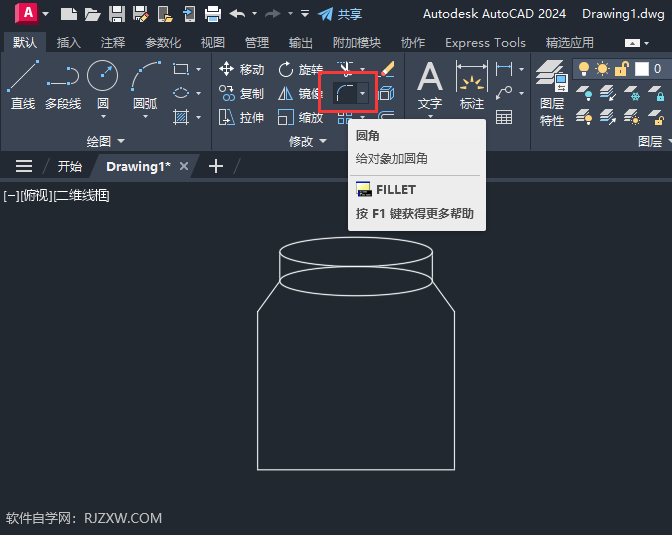Click the Move (移动) tool
The width and height of the screenshot is (672, 535).
click(241, 69)
